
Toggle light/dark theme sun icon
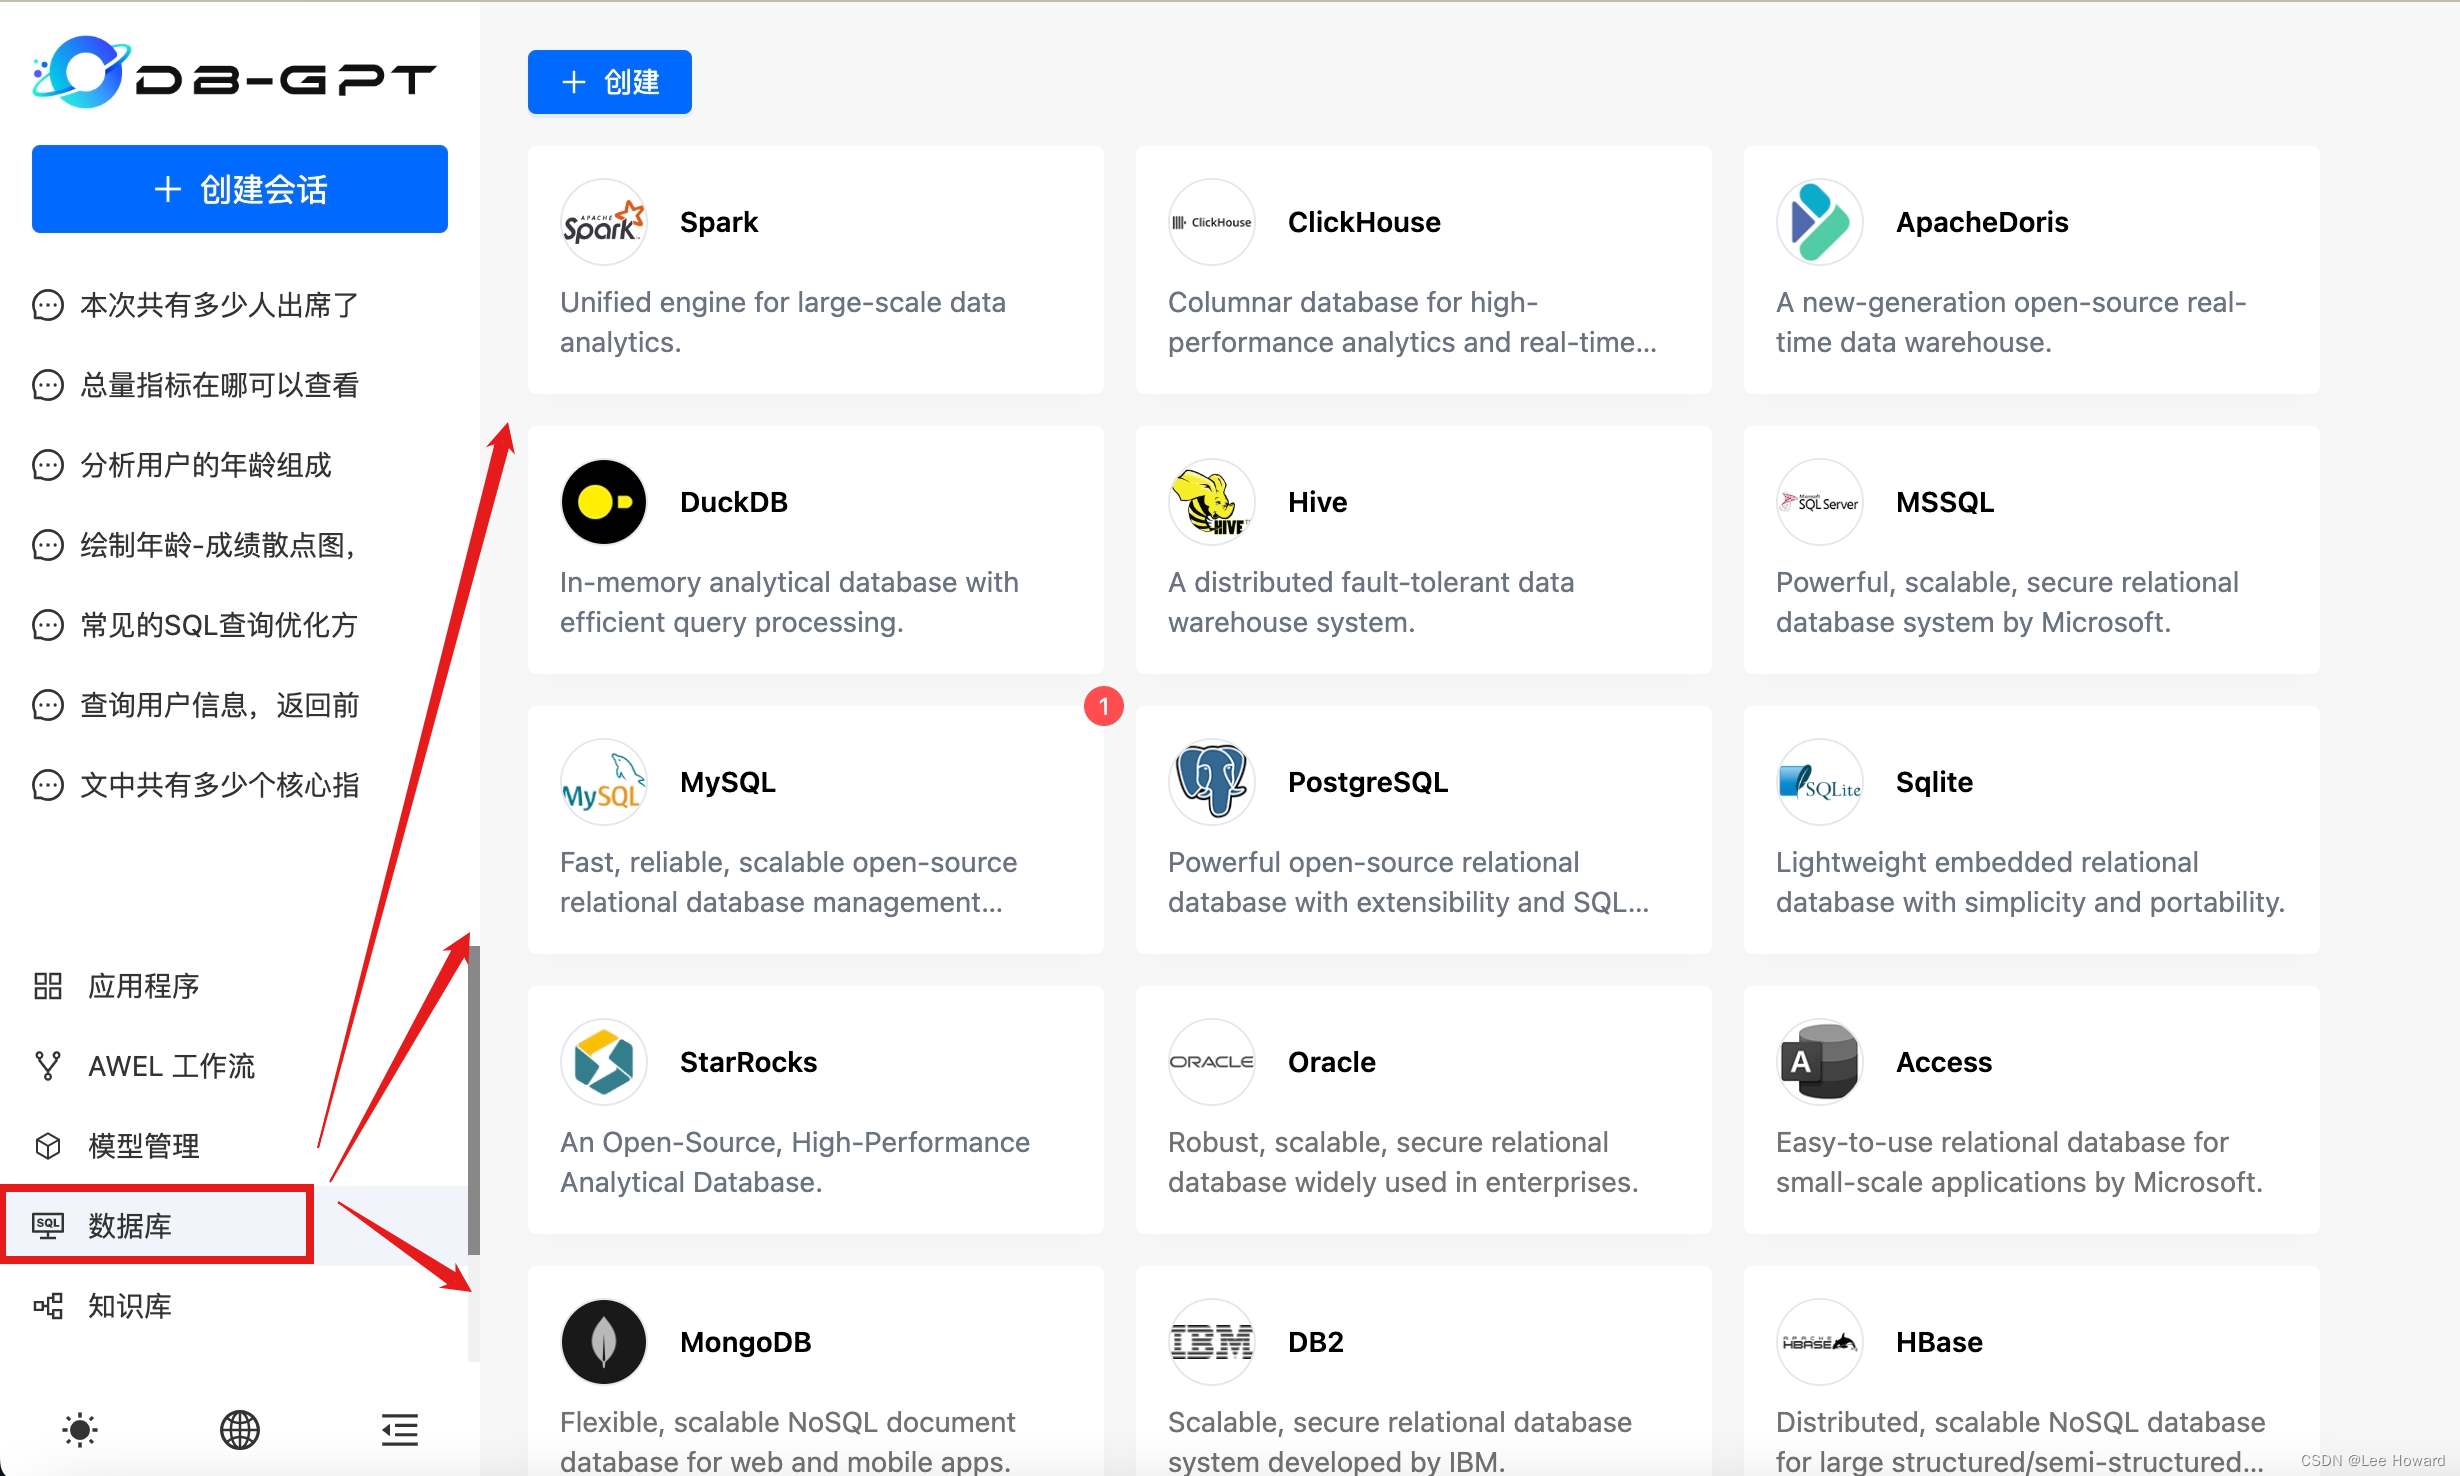tap(80, 1430)
